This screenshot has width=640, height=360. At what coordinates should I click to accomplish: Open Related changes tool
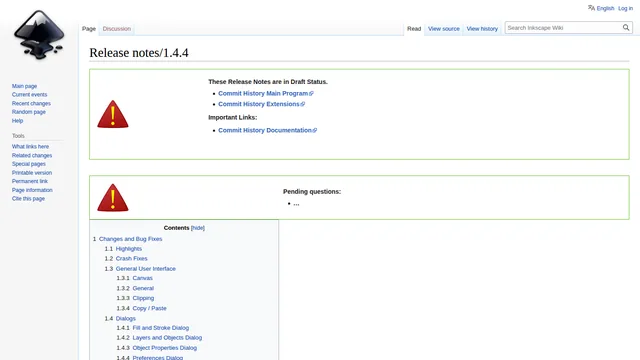[32, 156]
